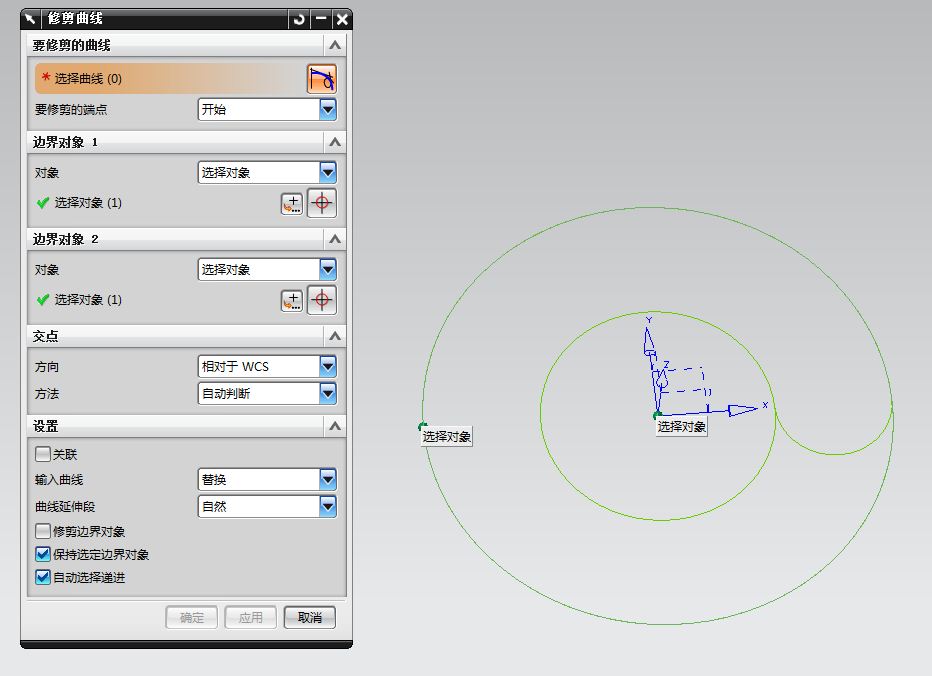Collapse the 交点 section
The image size is (932, 676).
tap(335, 336)
